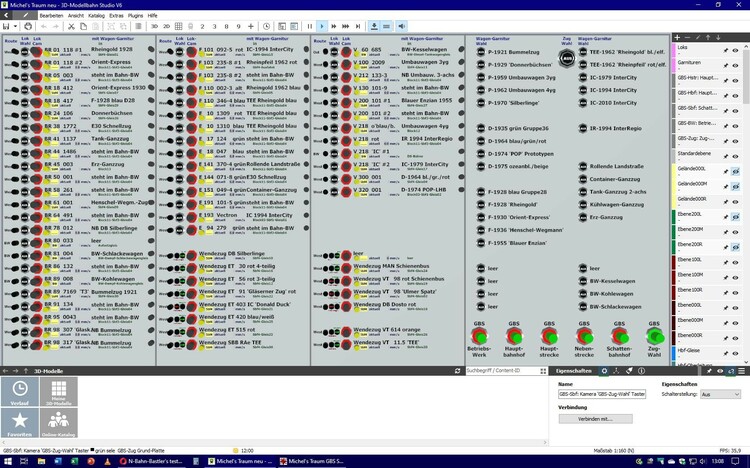Click the fast-forward double arrow button
This screenshot has height=468, width=750.
pos(334,26)
